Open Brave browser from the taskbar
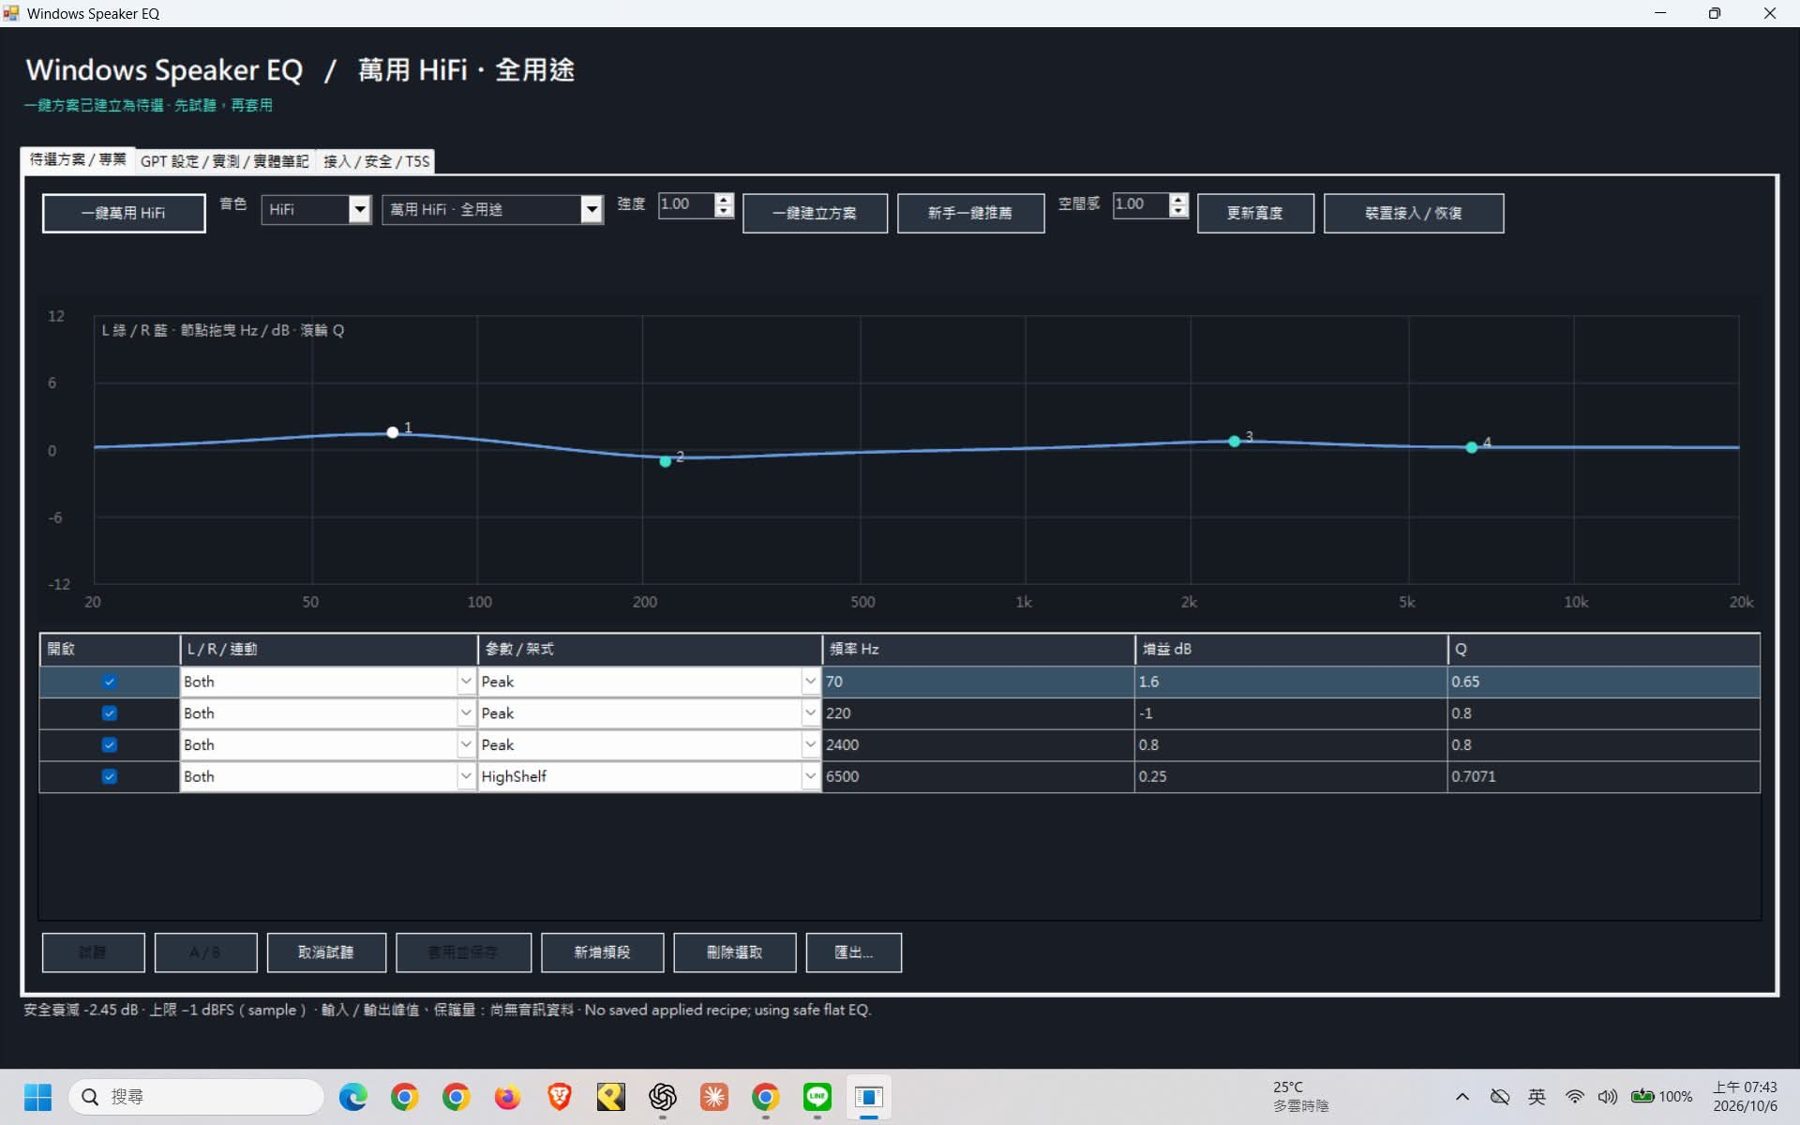 (x=559, y=1097)
